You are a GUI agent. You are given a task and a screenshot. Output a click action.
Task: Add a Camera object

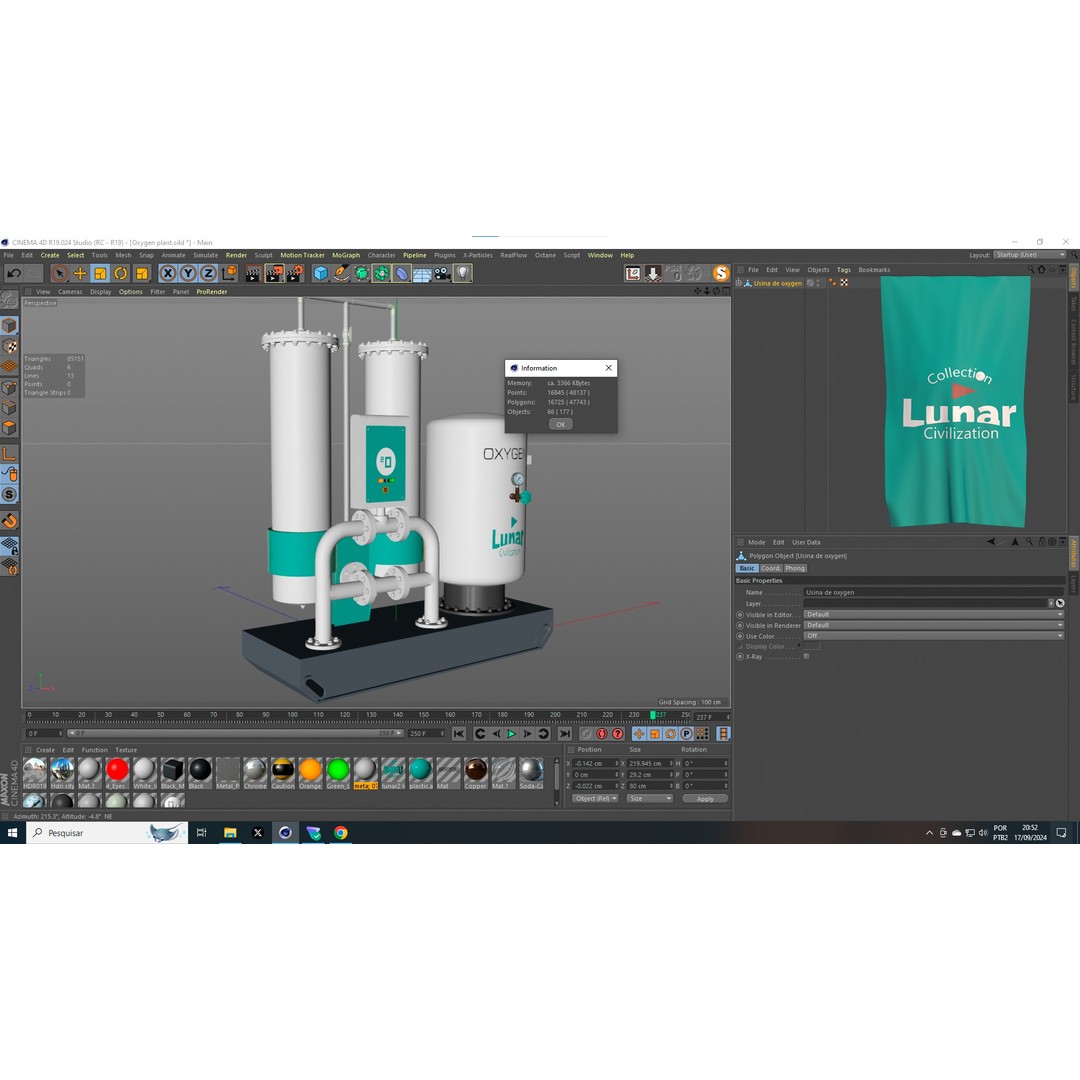[442, 273]
